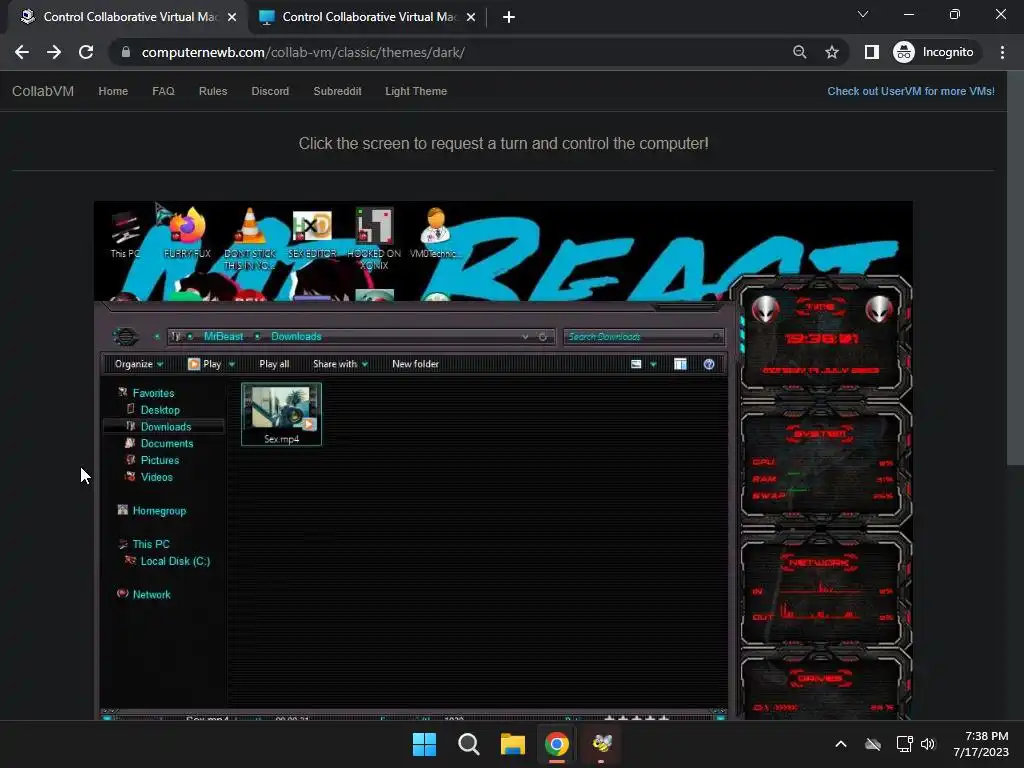Screen dimensions: 1024x768
Task: Select the mp4 video file thumbnail
Action: (x=281, y=414)
